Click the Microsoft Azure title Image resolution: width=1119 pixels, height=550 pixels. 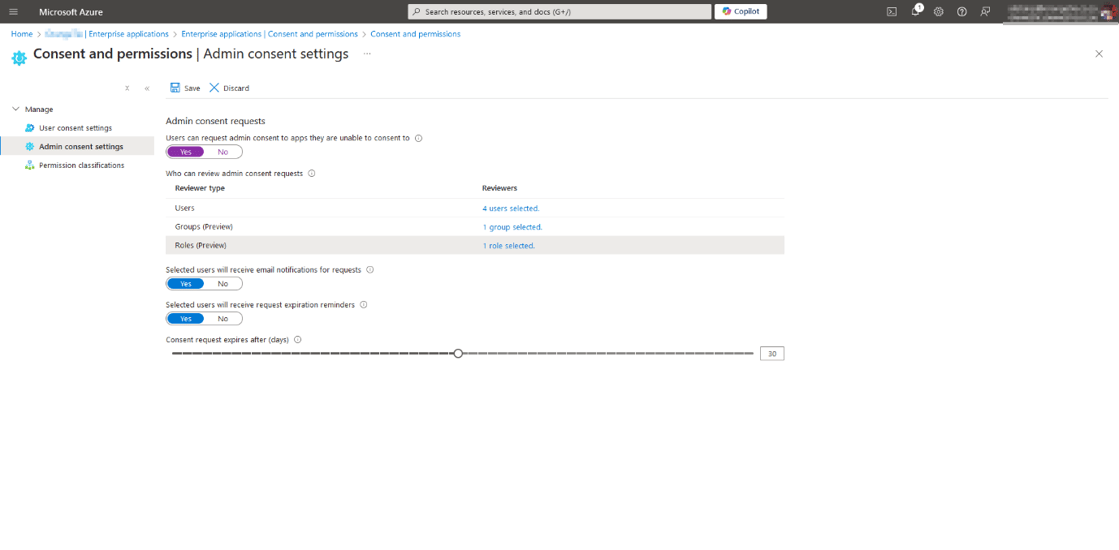click(x=71, y=12)
